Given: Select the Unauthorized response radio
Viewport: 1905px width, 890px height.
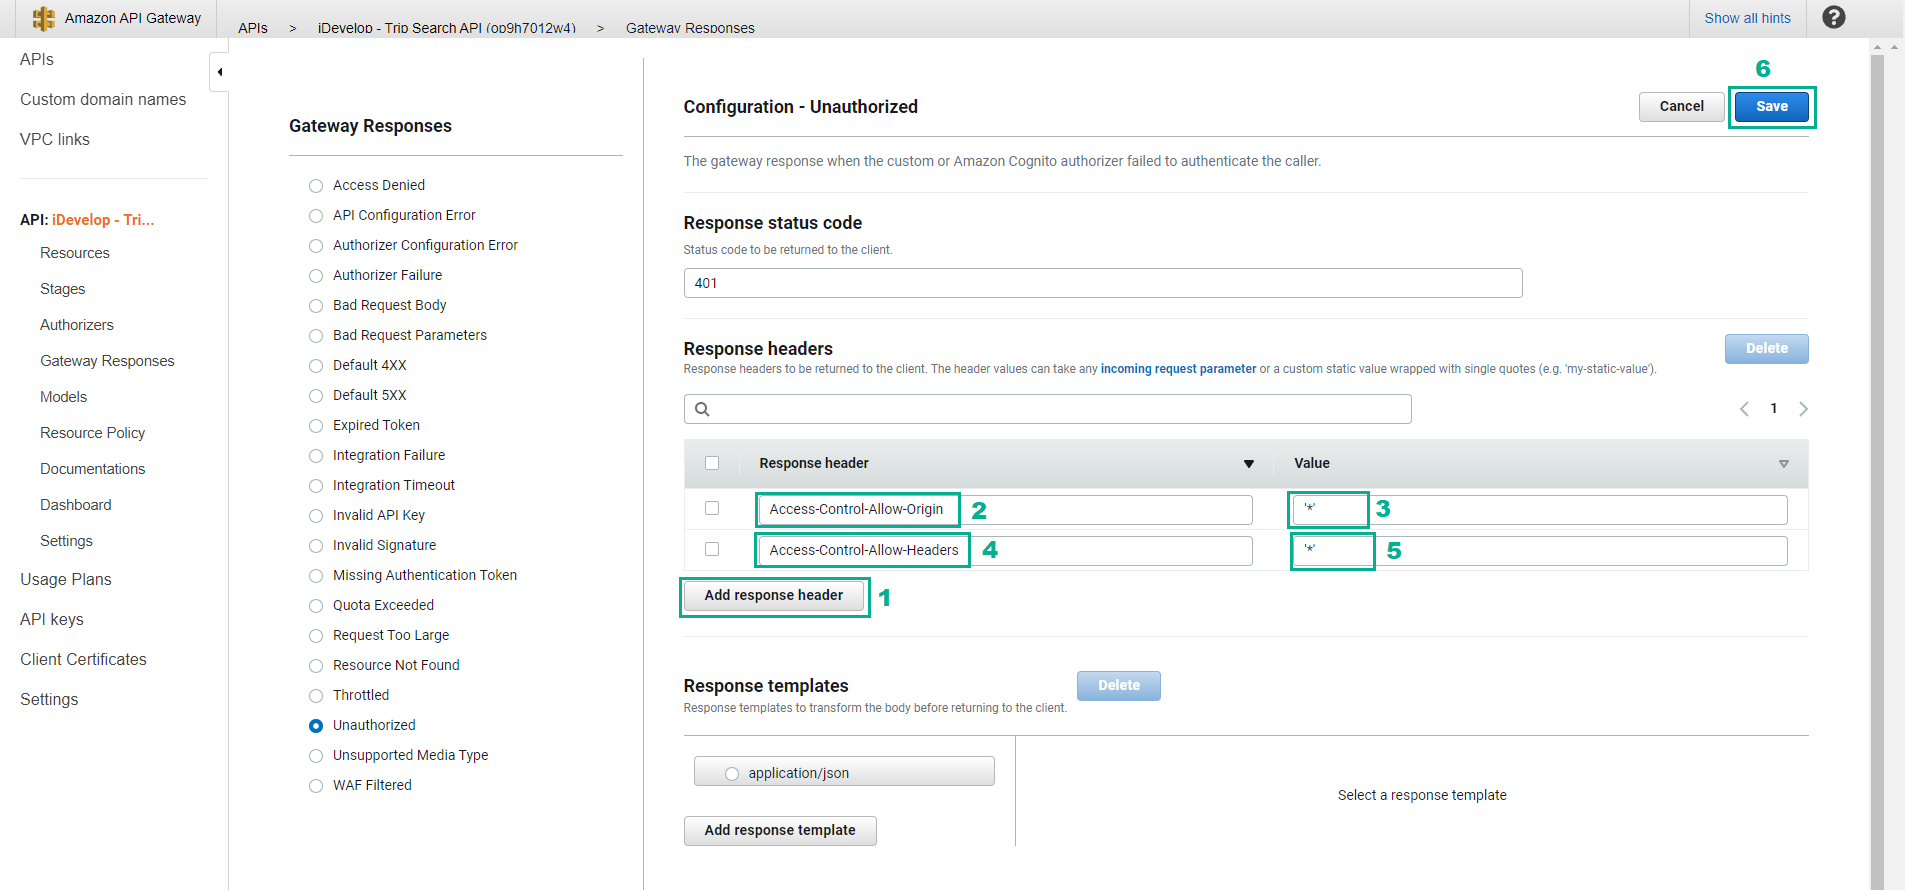Looking at the screenshot, I should [x=316, y=726].
